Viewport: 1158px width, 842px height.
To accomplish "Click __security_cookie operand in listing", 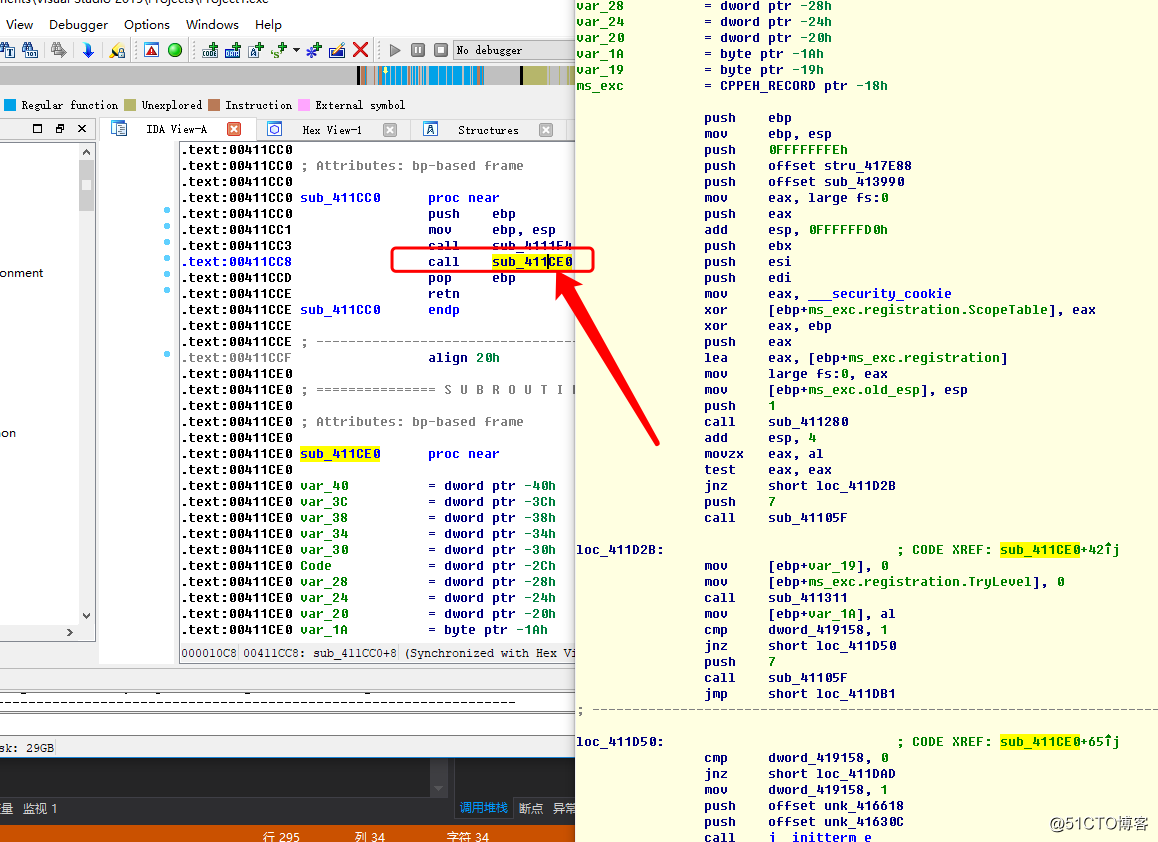I will [x=880, y=294].
